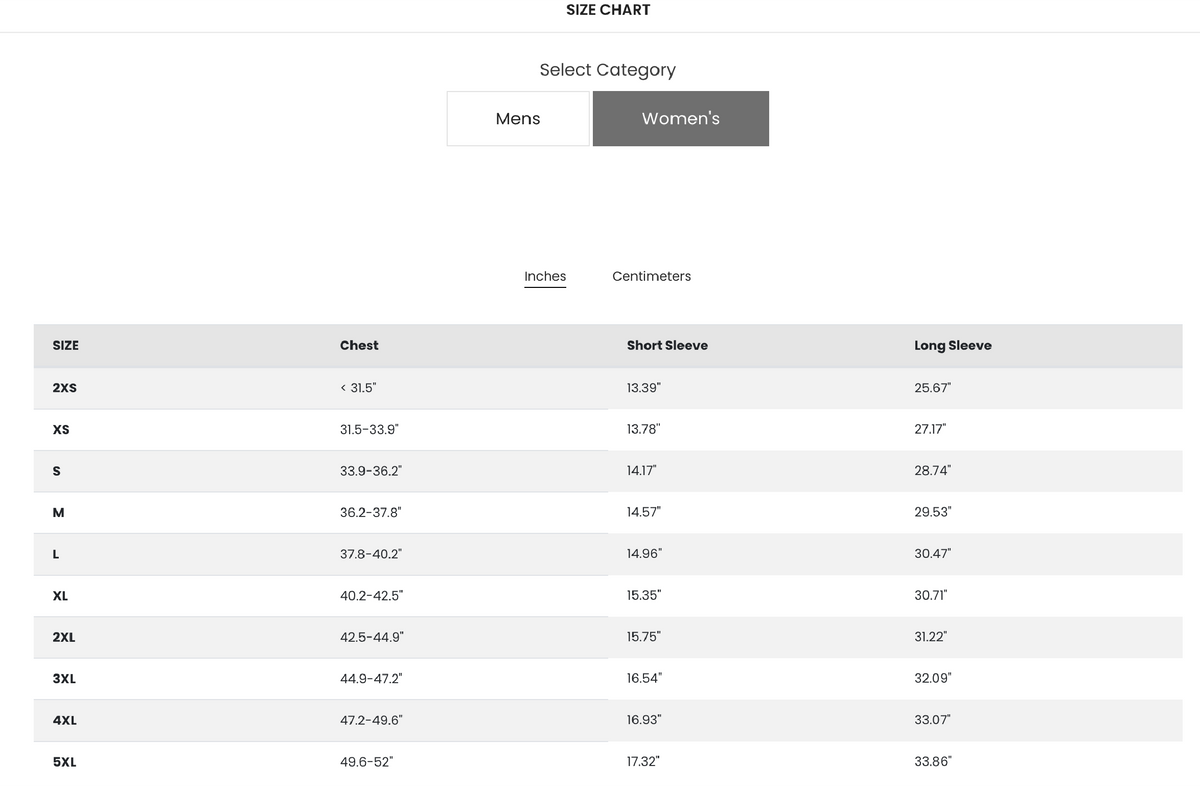Click the XS size row label
This screenshot has width=1200, height=786.
(x=61, y=429)
